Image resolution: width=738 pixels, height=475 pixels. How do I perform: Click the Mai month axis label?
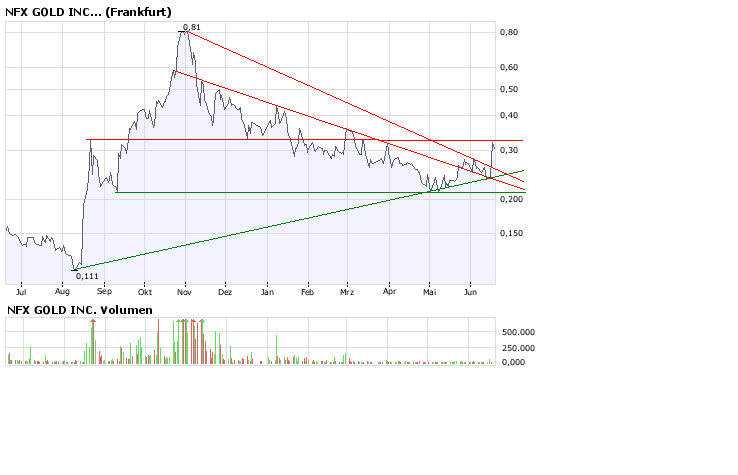(x=430, y=293)
